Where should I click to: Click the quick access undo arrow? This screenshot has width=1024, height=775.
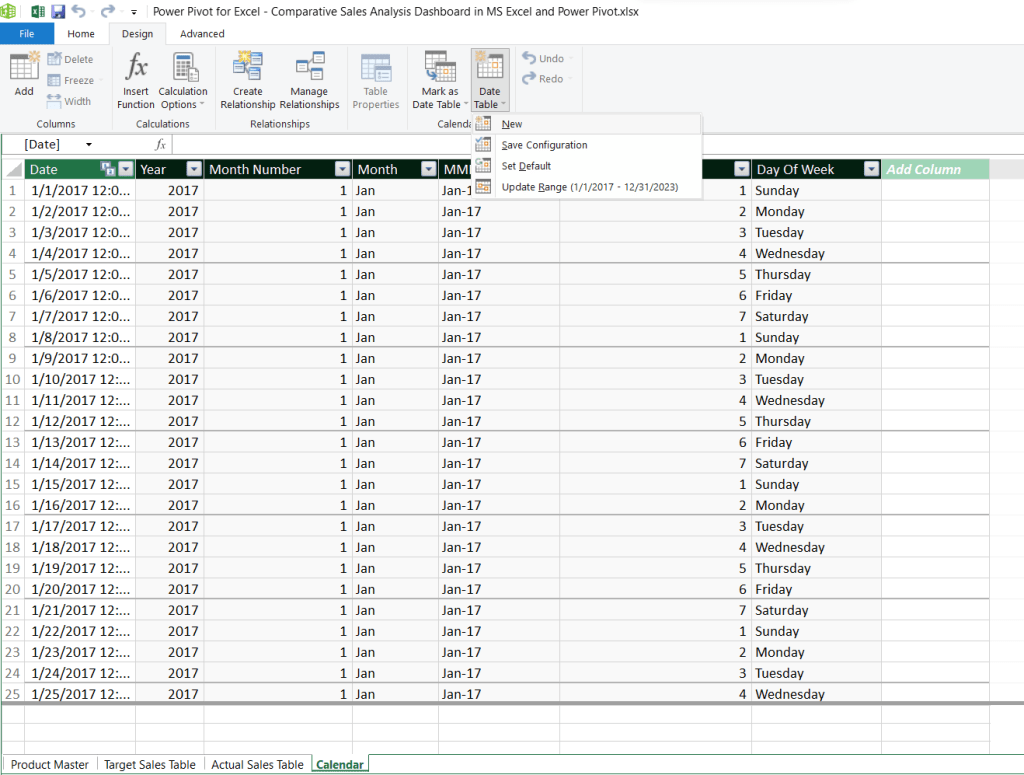(78, 10)
